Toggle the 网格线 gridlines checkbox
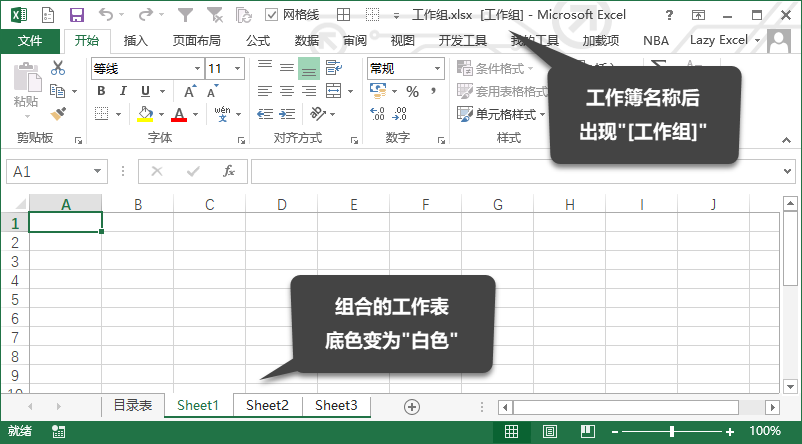The height and width of the screenshot is (444, 802). [272, 15]
